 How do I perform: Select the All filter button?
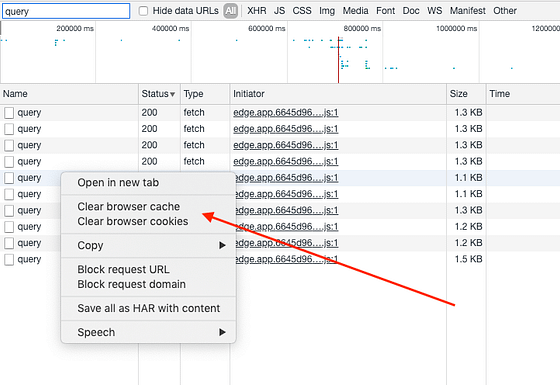pyautogui.click(x=231, y=11)
